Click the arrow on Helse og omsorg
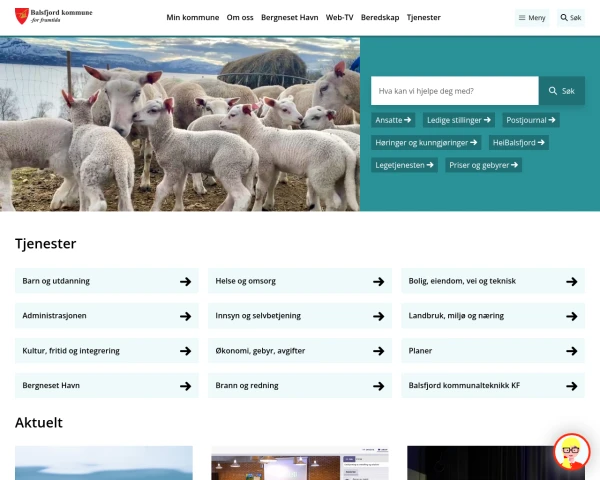The width and height of the screenshot is (600, 480). (x=378, y=282)
